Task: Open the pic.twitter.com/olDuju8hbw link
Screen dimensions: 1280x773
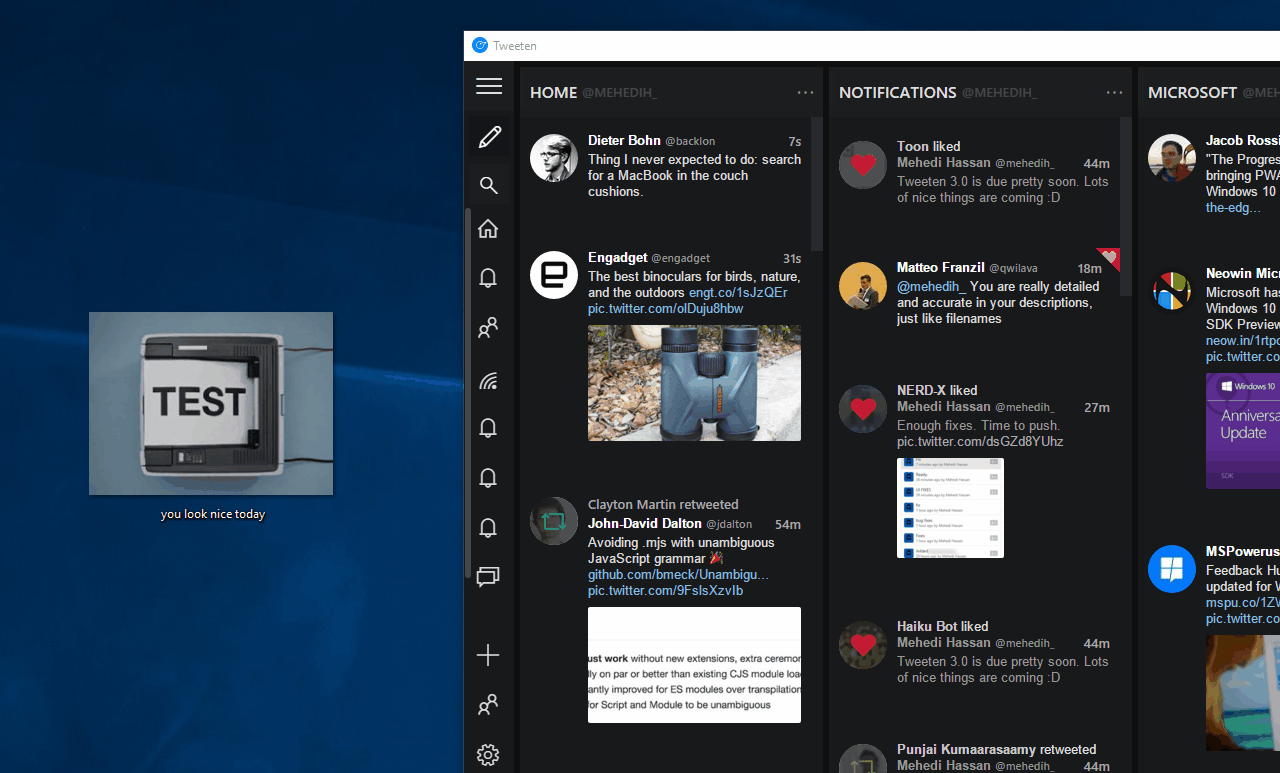Action: 666,308
